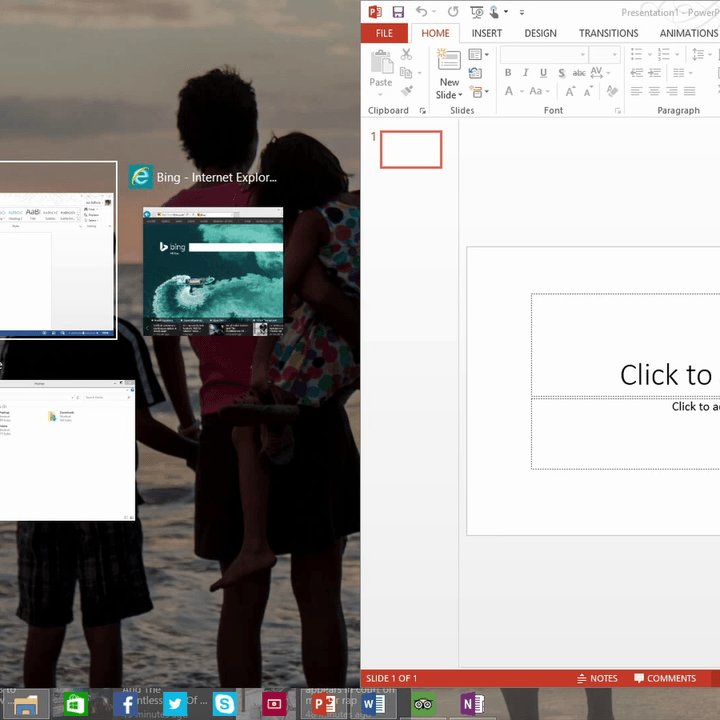Save the presentation from Quick Access Toolbar
This screenshot has width=720, height=720.
[x=398, y=12]
